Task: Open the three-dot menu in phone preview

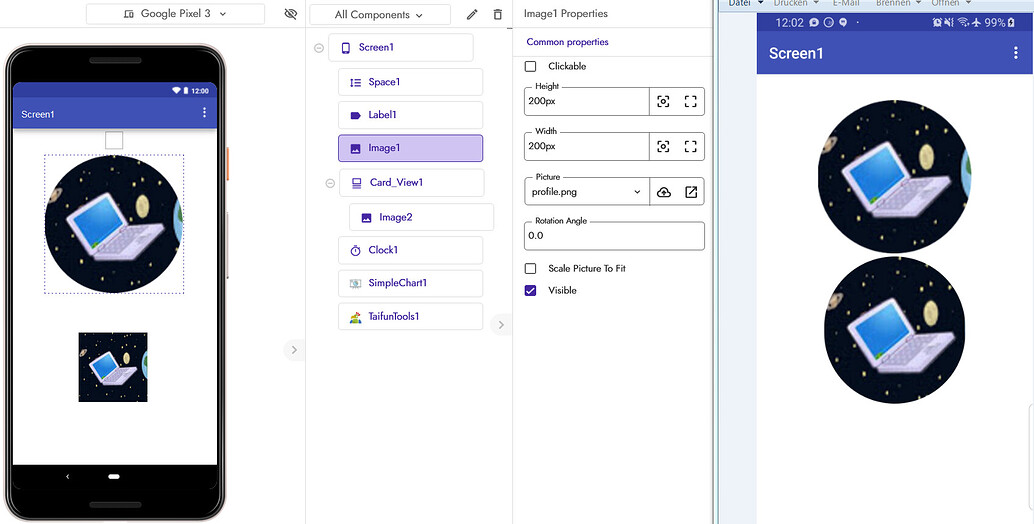Action: tap(205, 113)
